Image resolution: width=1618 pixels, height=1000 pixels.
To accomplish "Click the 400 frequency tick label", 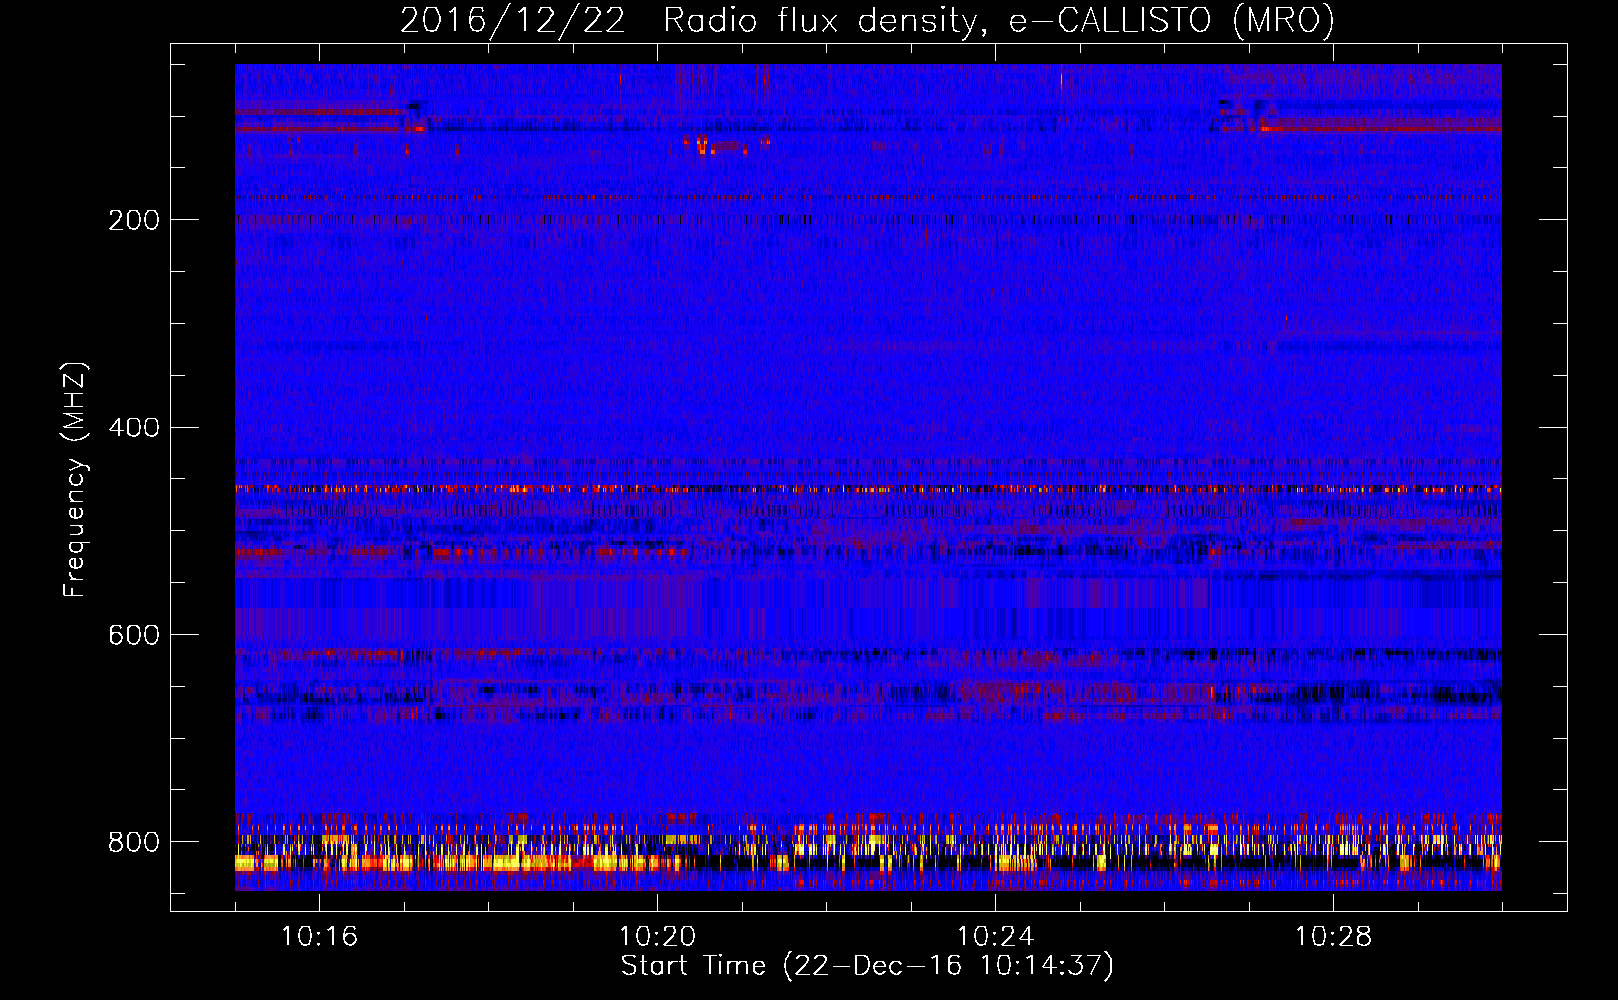I will tap(134, 428).
